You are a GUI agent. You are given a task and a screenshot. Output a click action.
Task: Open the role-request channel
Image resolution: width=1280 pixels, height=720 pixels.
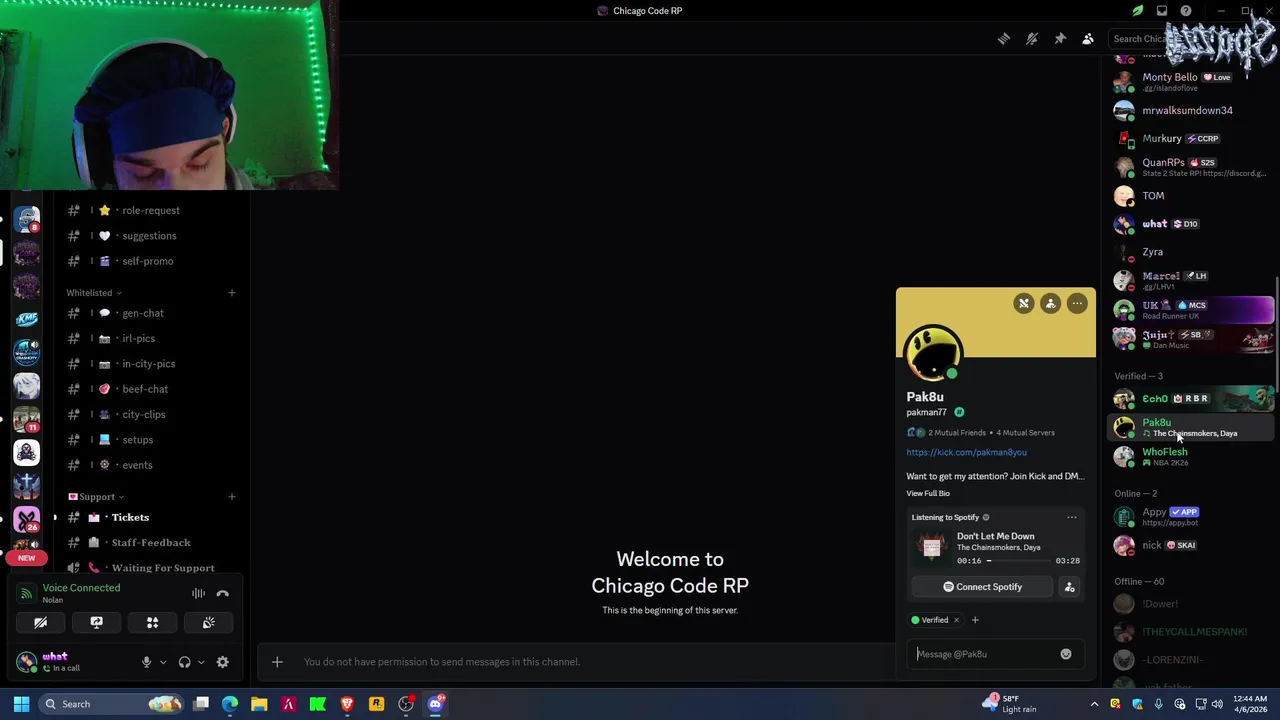[150, 210]
